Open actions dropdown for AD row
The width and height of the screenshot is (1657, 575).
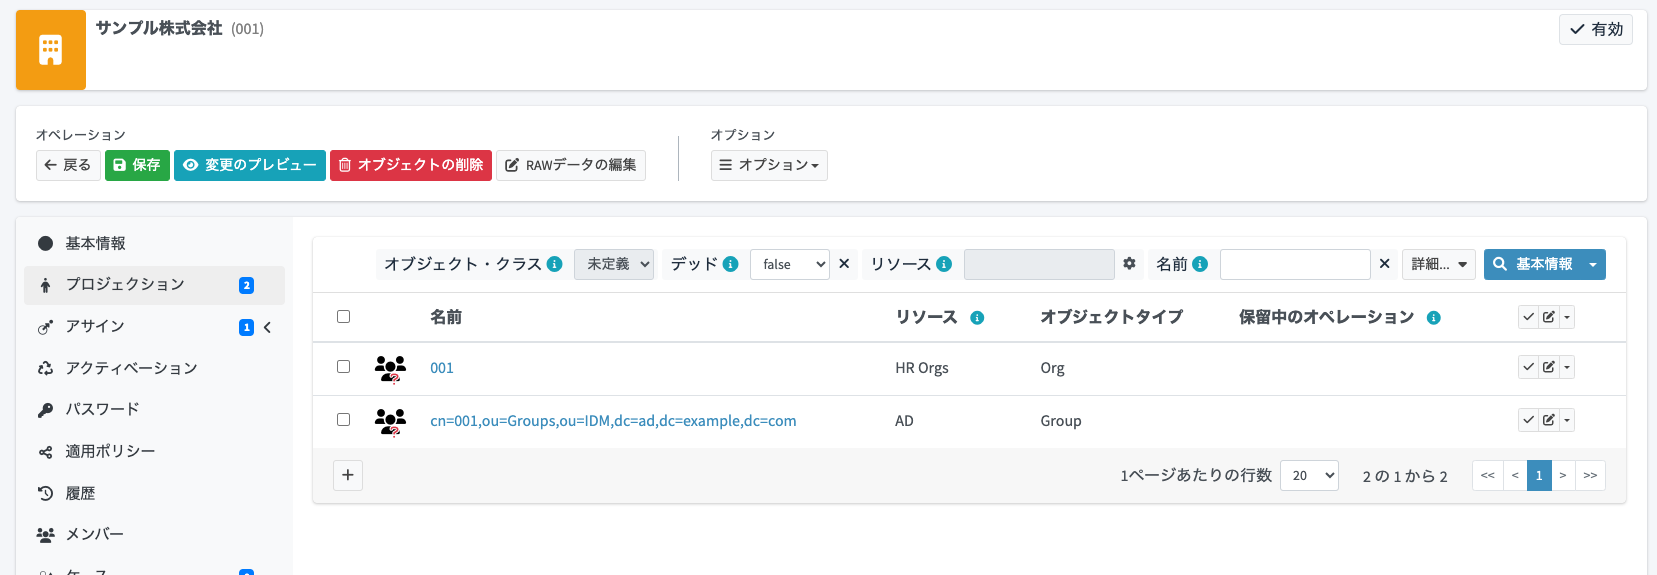click(x=1567, y=420)
